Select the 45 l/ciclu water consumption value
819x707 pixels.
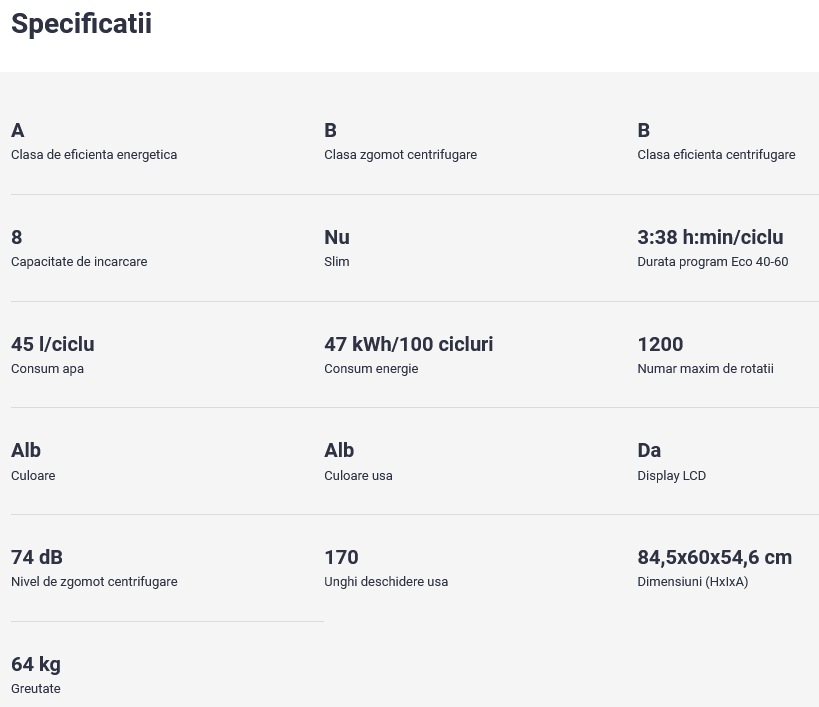53,345
